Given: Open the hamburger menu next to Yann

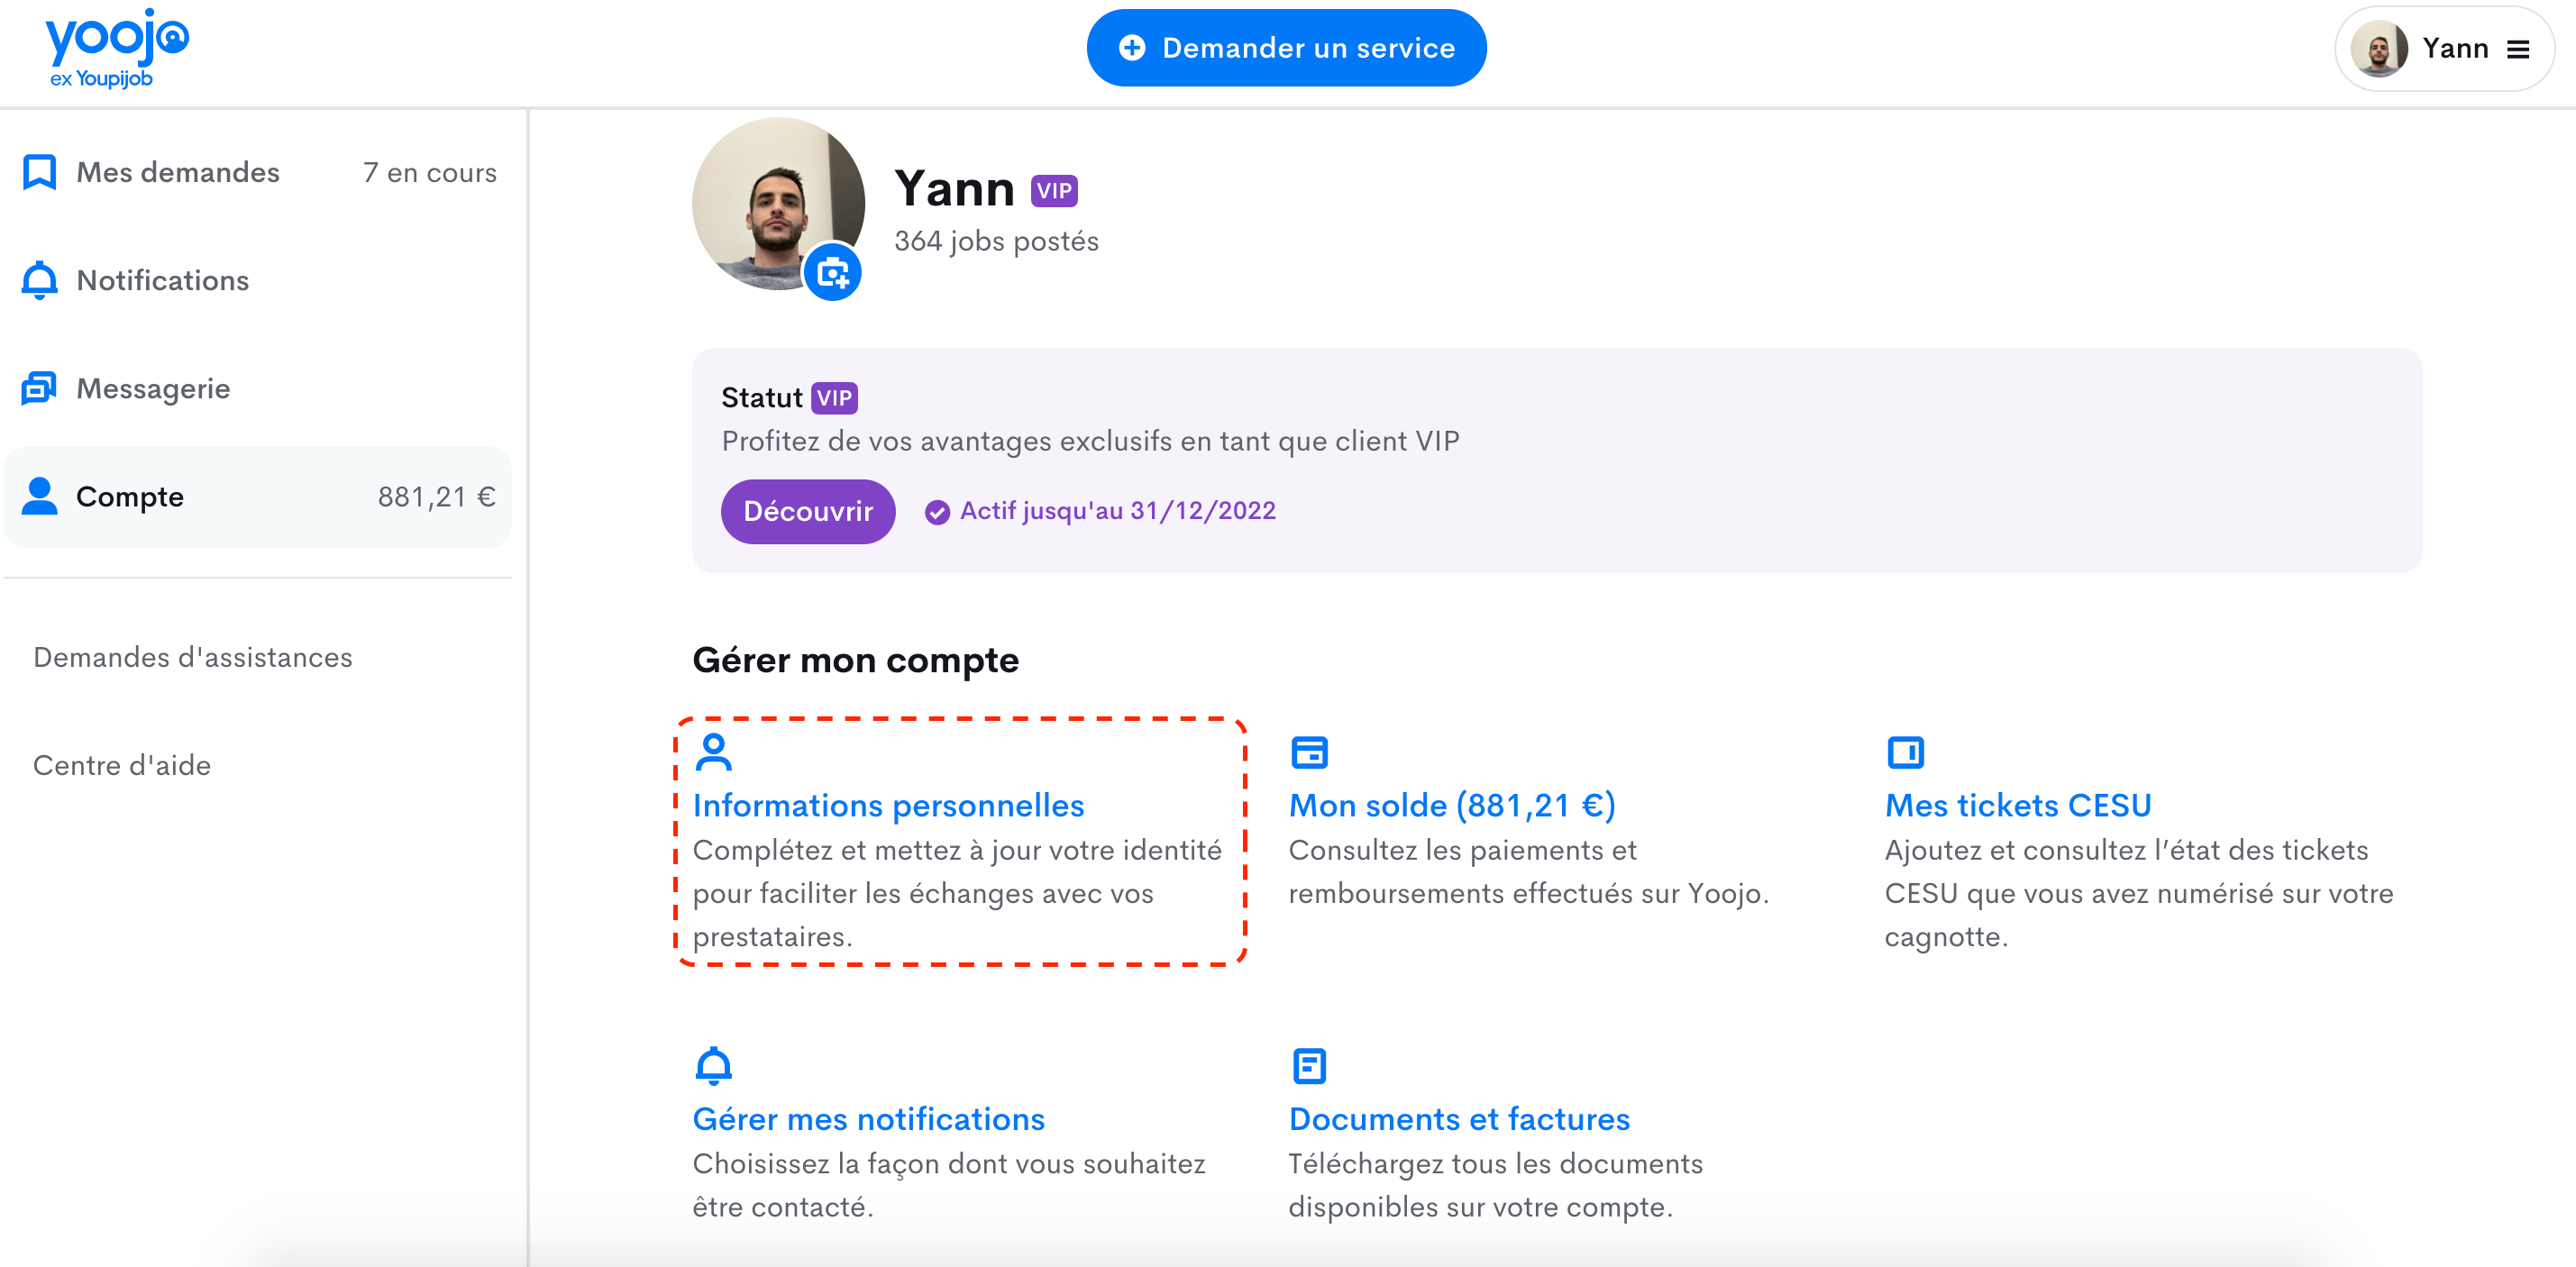Looking at the screenshot, I should pyautogui.click(x=2518, y=49).
